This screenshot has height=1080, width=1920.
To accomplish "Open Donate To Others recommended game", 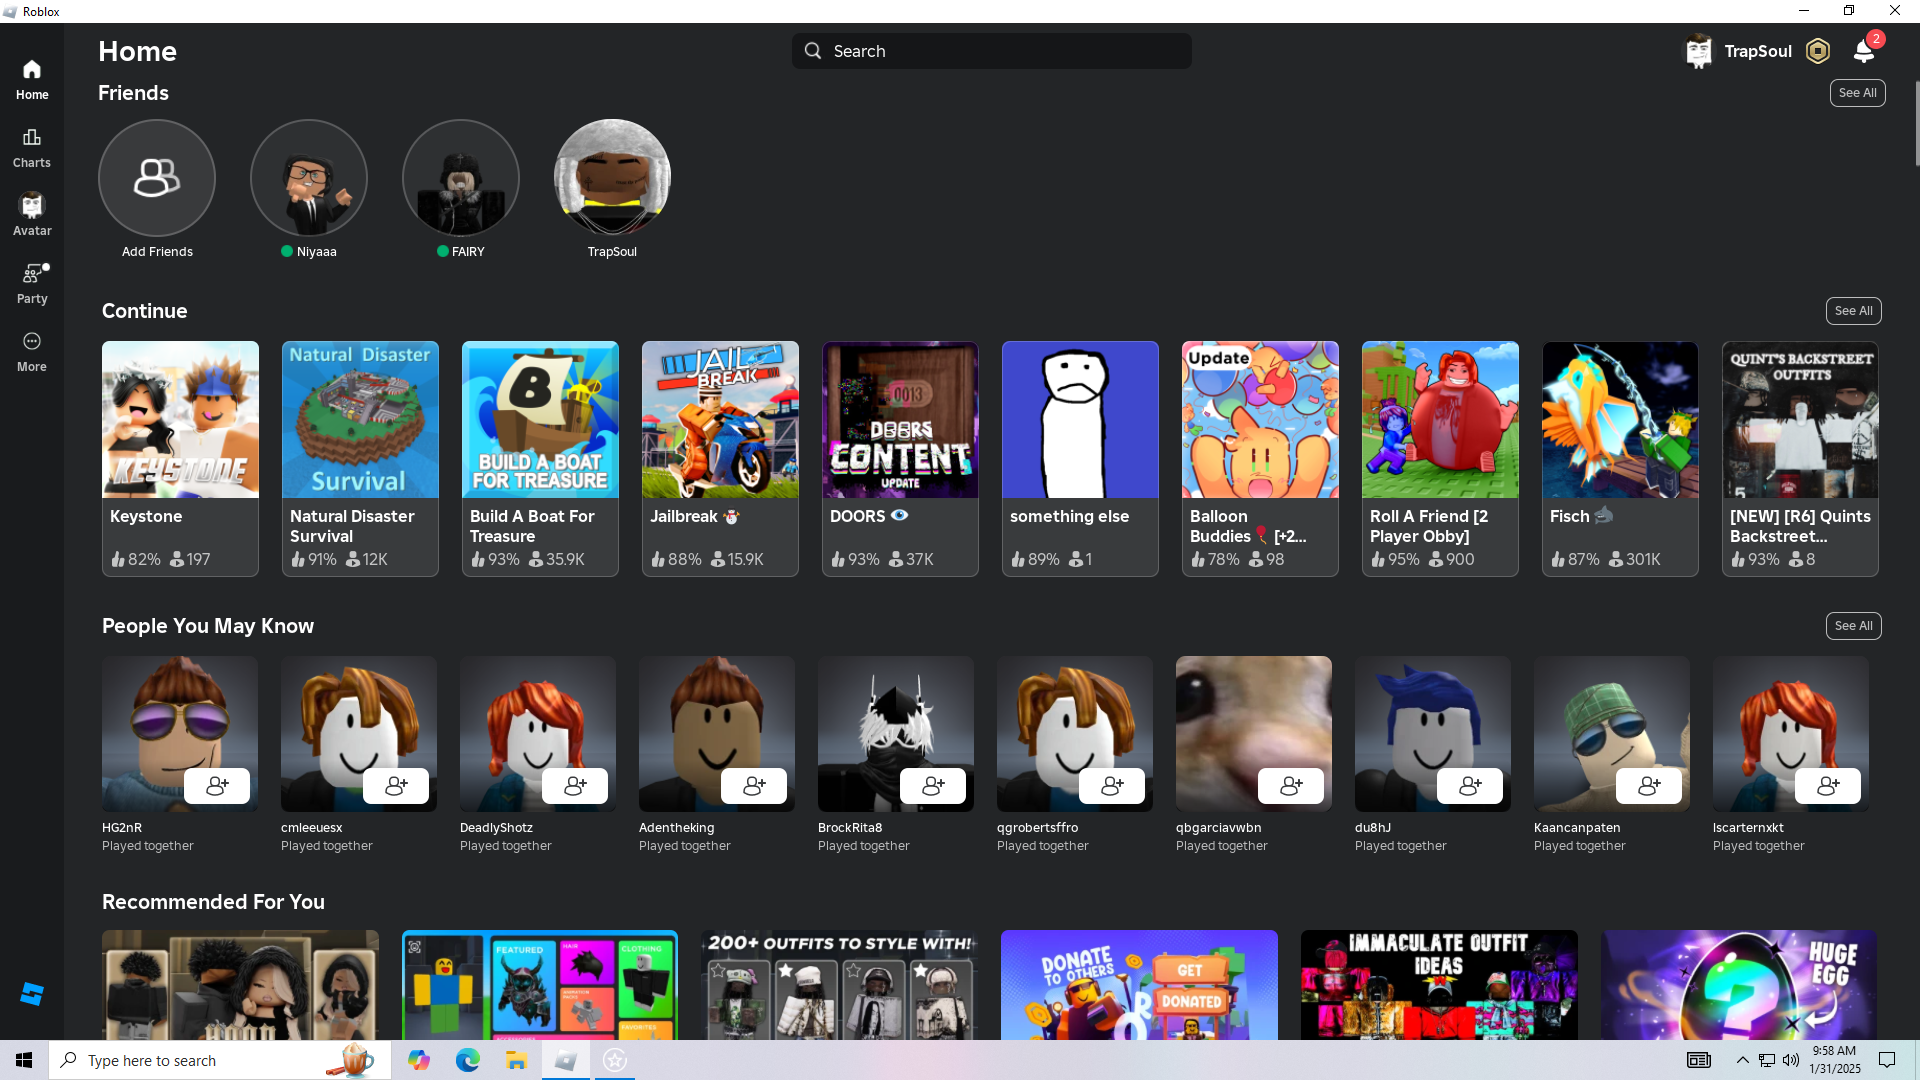I will tap(1139, 985).
